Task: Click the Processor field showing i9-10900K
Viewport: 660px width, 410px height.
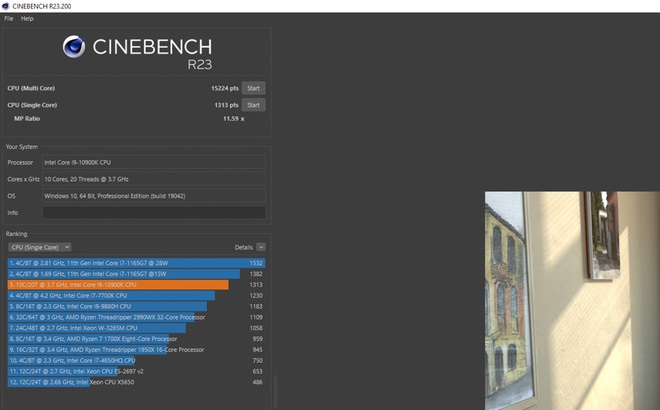Action: (154, 162)
